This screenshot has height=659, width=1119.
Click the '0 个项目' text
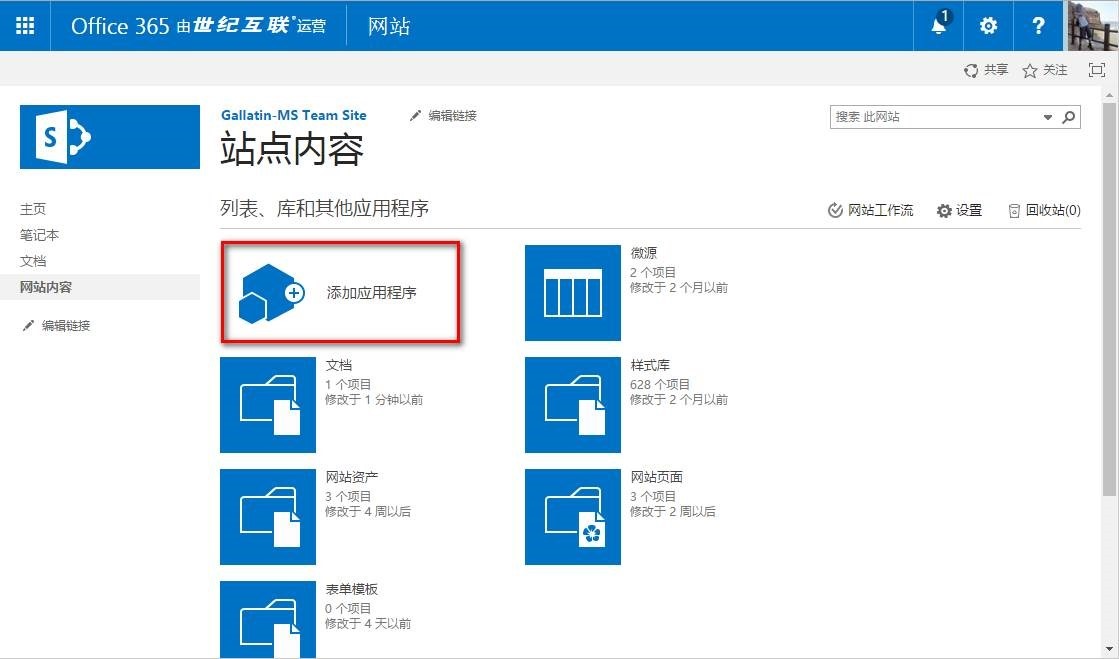[348, 608]
